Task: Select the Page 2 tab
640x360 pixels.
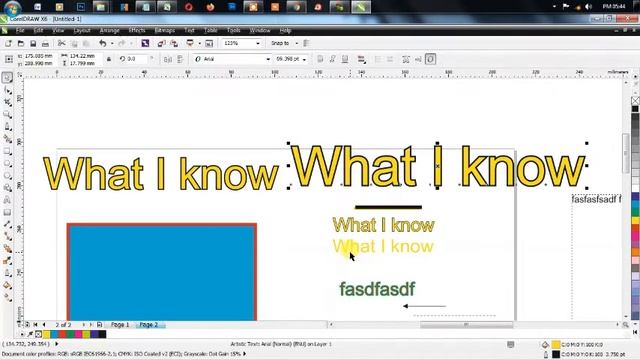Action: (x=149, y=325)
